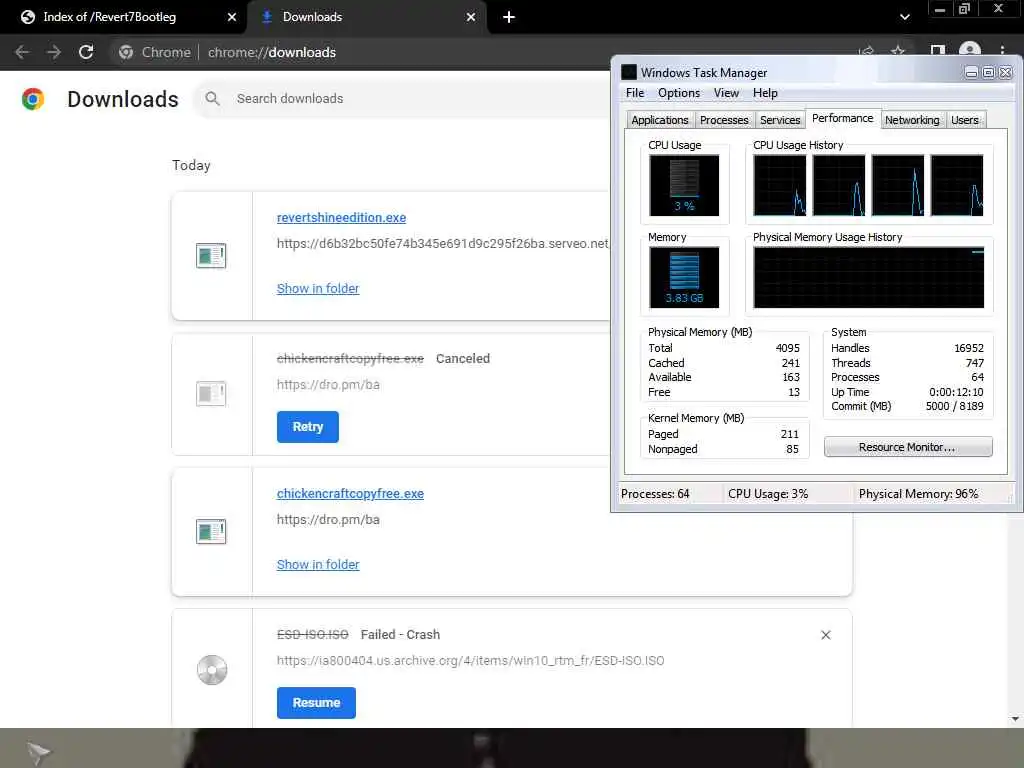The image size is (1024, 768).
Task: Close the Index of /Revert7Bootleg tab
Action: tap(232, 17)
